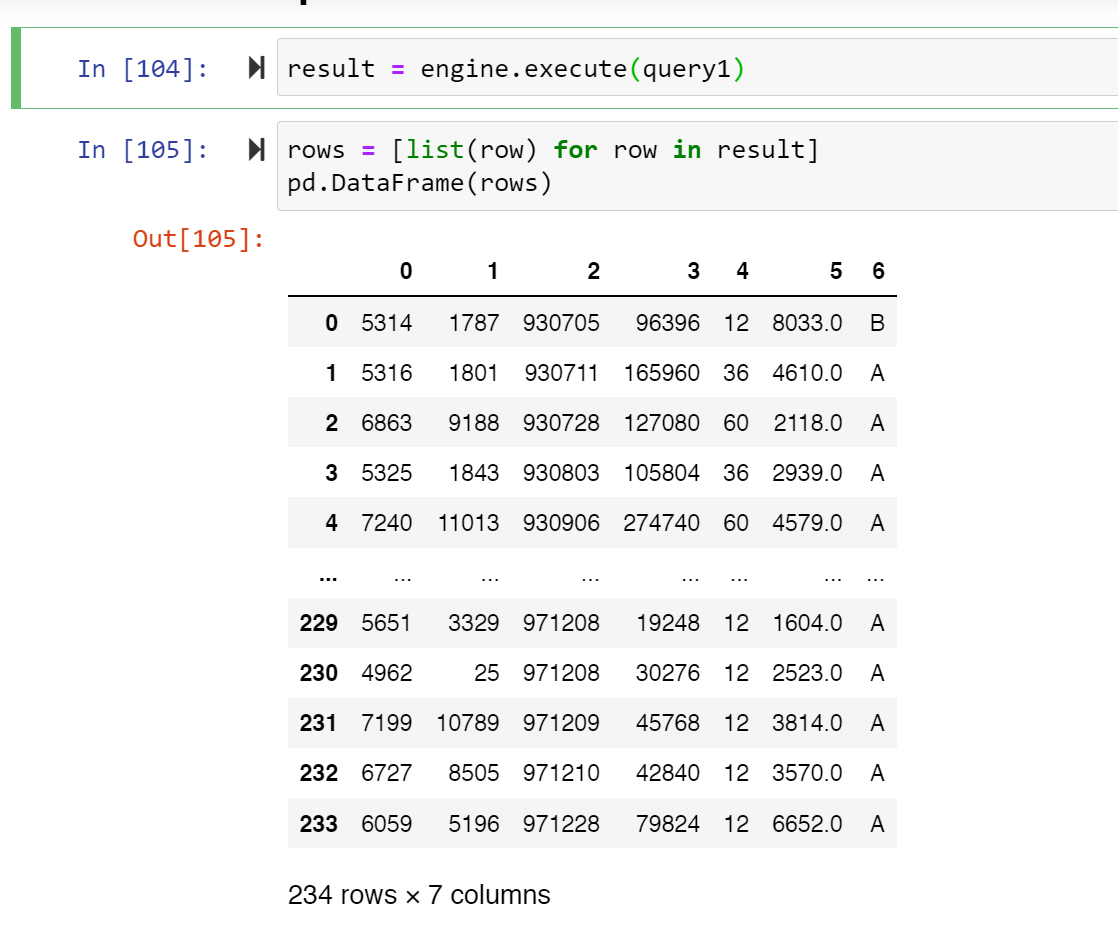Click the 234 rows × 7 columns text

point(419,895)
